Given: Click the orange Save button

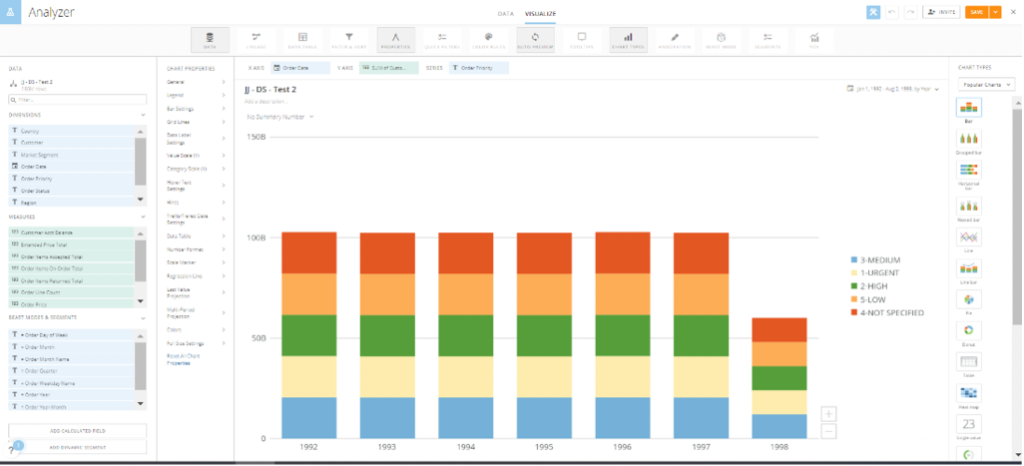Looking at the screenshot, I should click(x=977, y=12).
